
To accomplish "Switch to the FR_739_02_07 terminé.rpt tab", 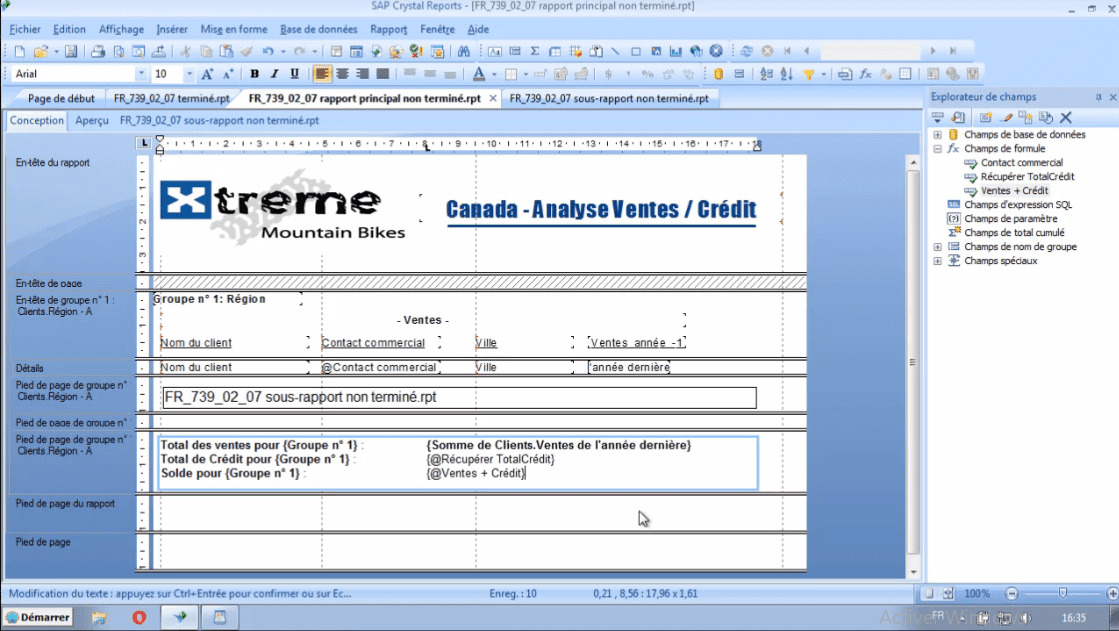I will tap(172, 99).
